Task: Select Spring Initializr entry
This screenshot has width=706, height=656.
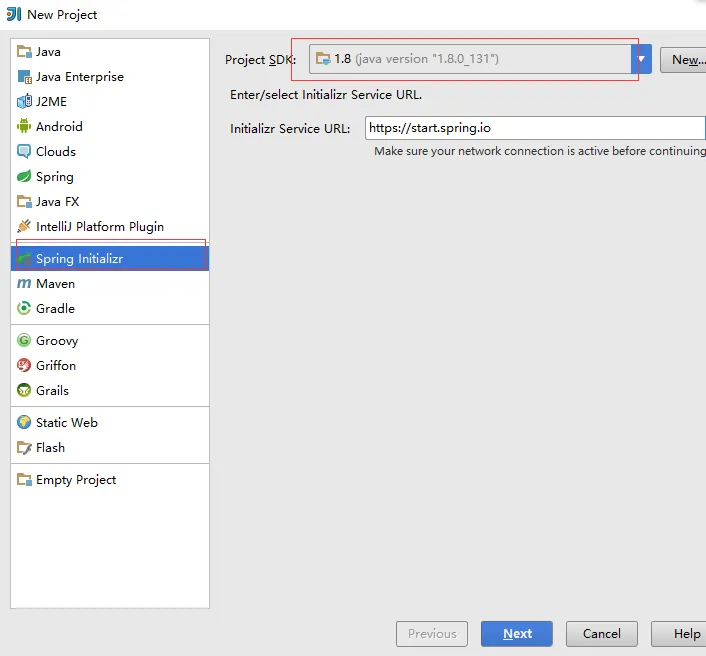Action: tap(110, 259)
